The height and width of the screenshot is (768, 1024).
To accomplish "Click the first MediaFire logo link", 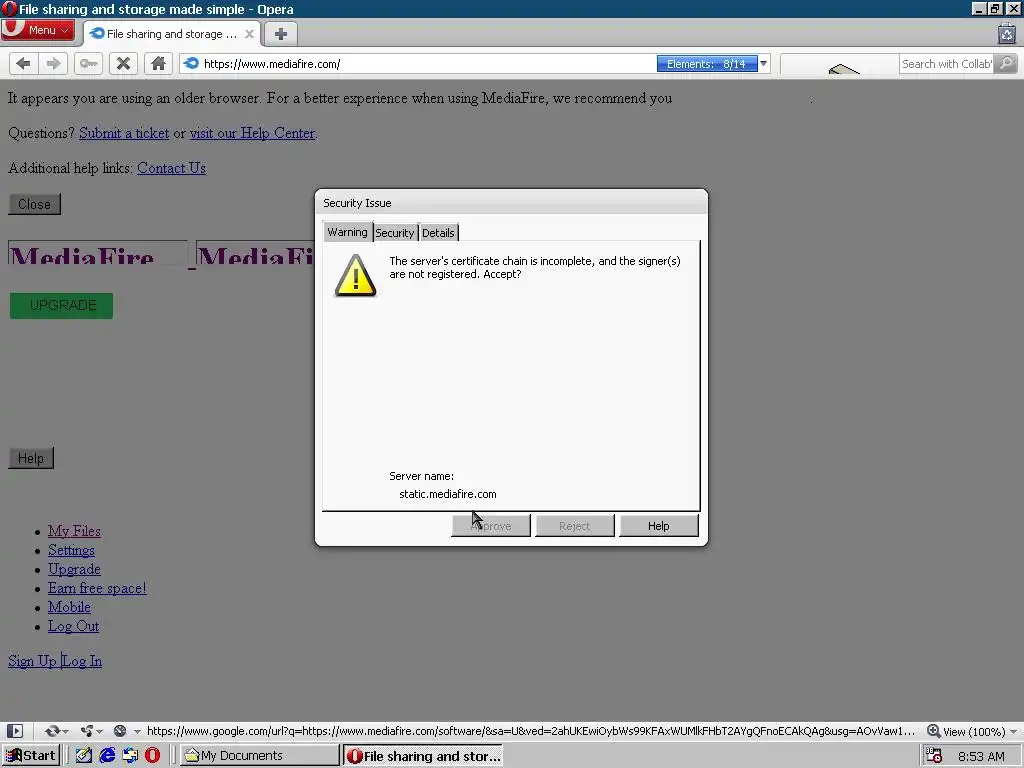I will click(97, 255).
